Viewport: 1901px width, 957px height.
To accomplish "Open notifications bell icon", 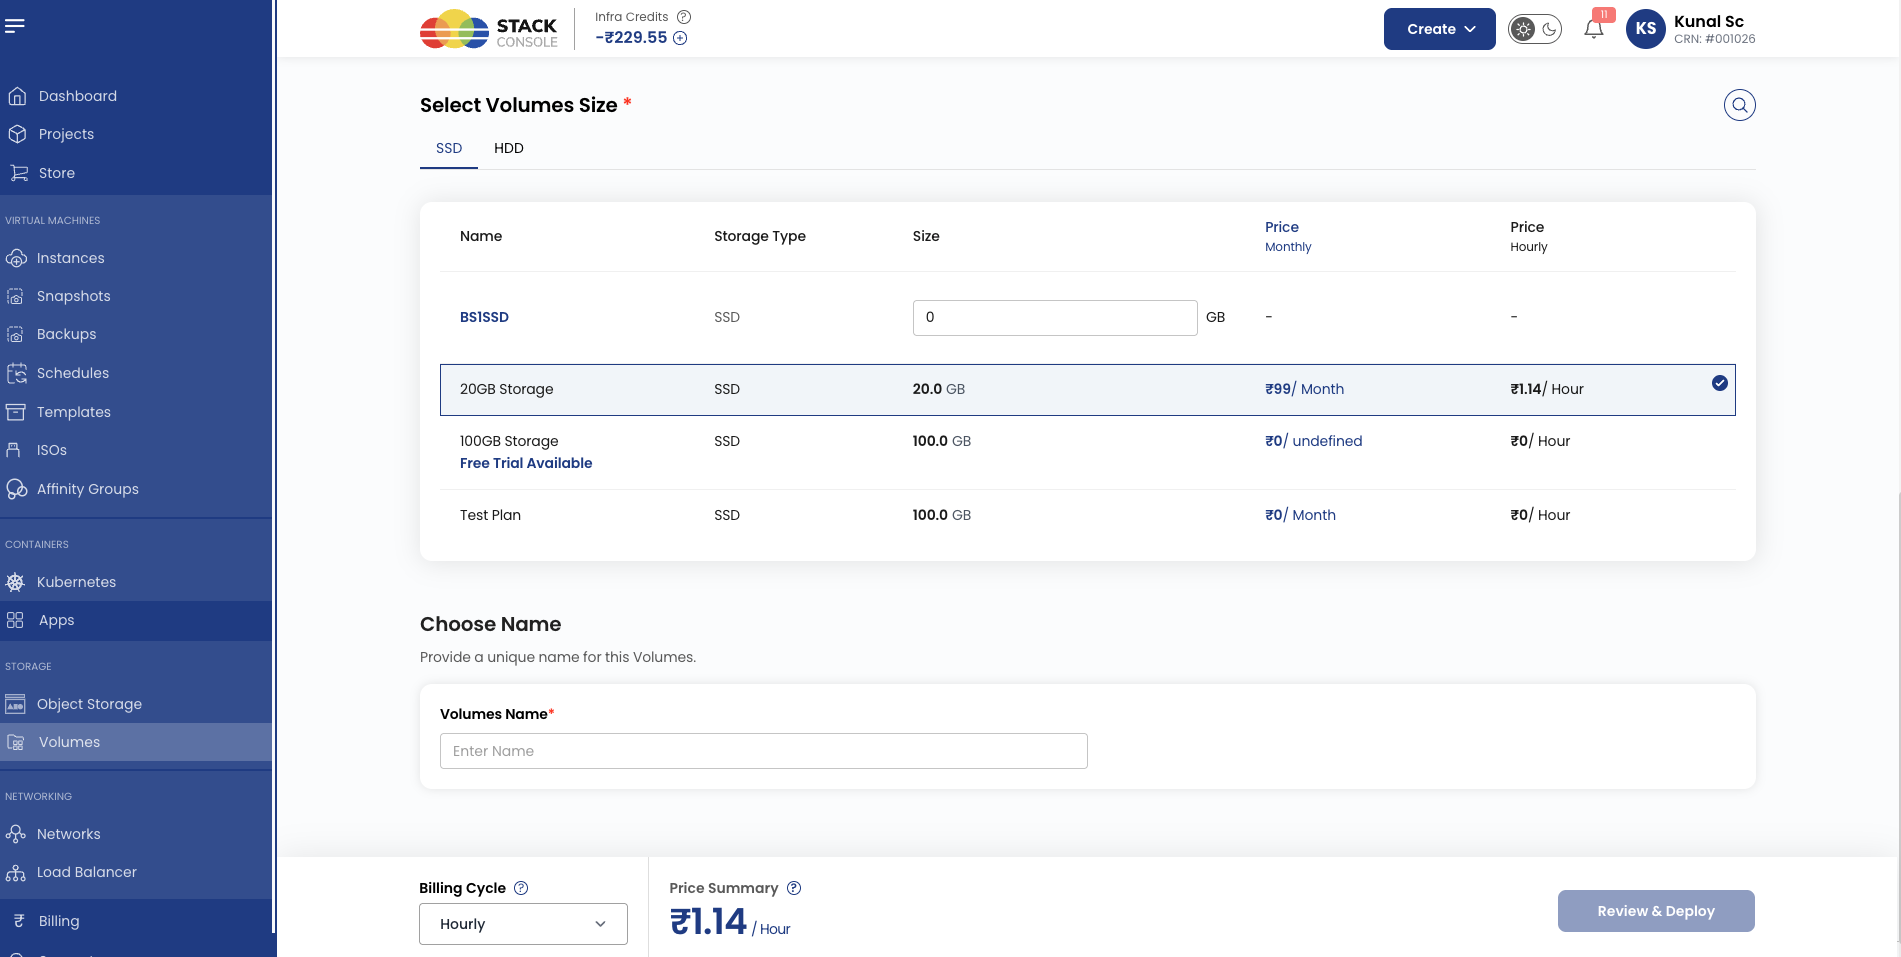I will [x=1594, y=28].
